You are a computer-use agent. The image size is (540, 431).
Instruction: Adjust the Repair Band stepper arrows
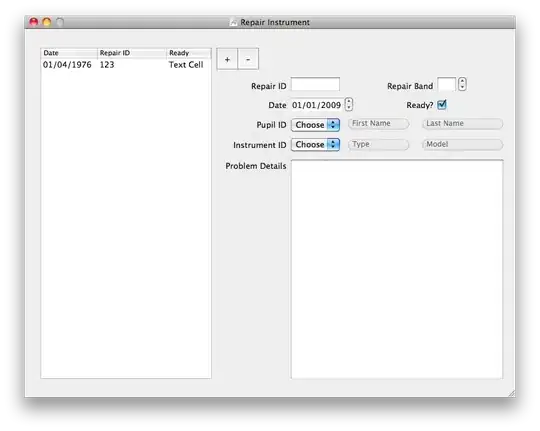[x=462, y=84]
